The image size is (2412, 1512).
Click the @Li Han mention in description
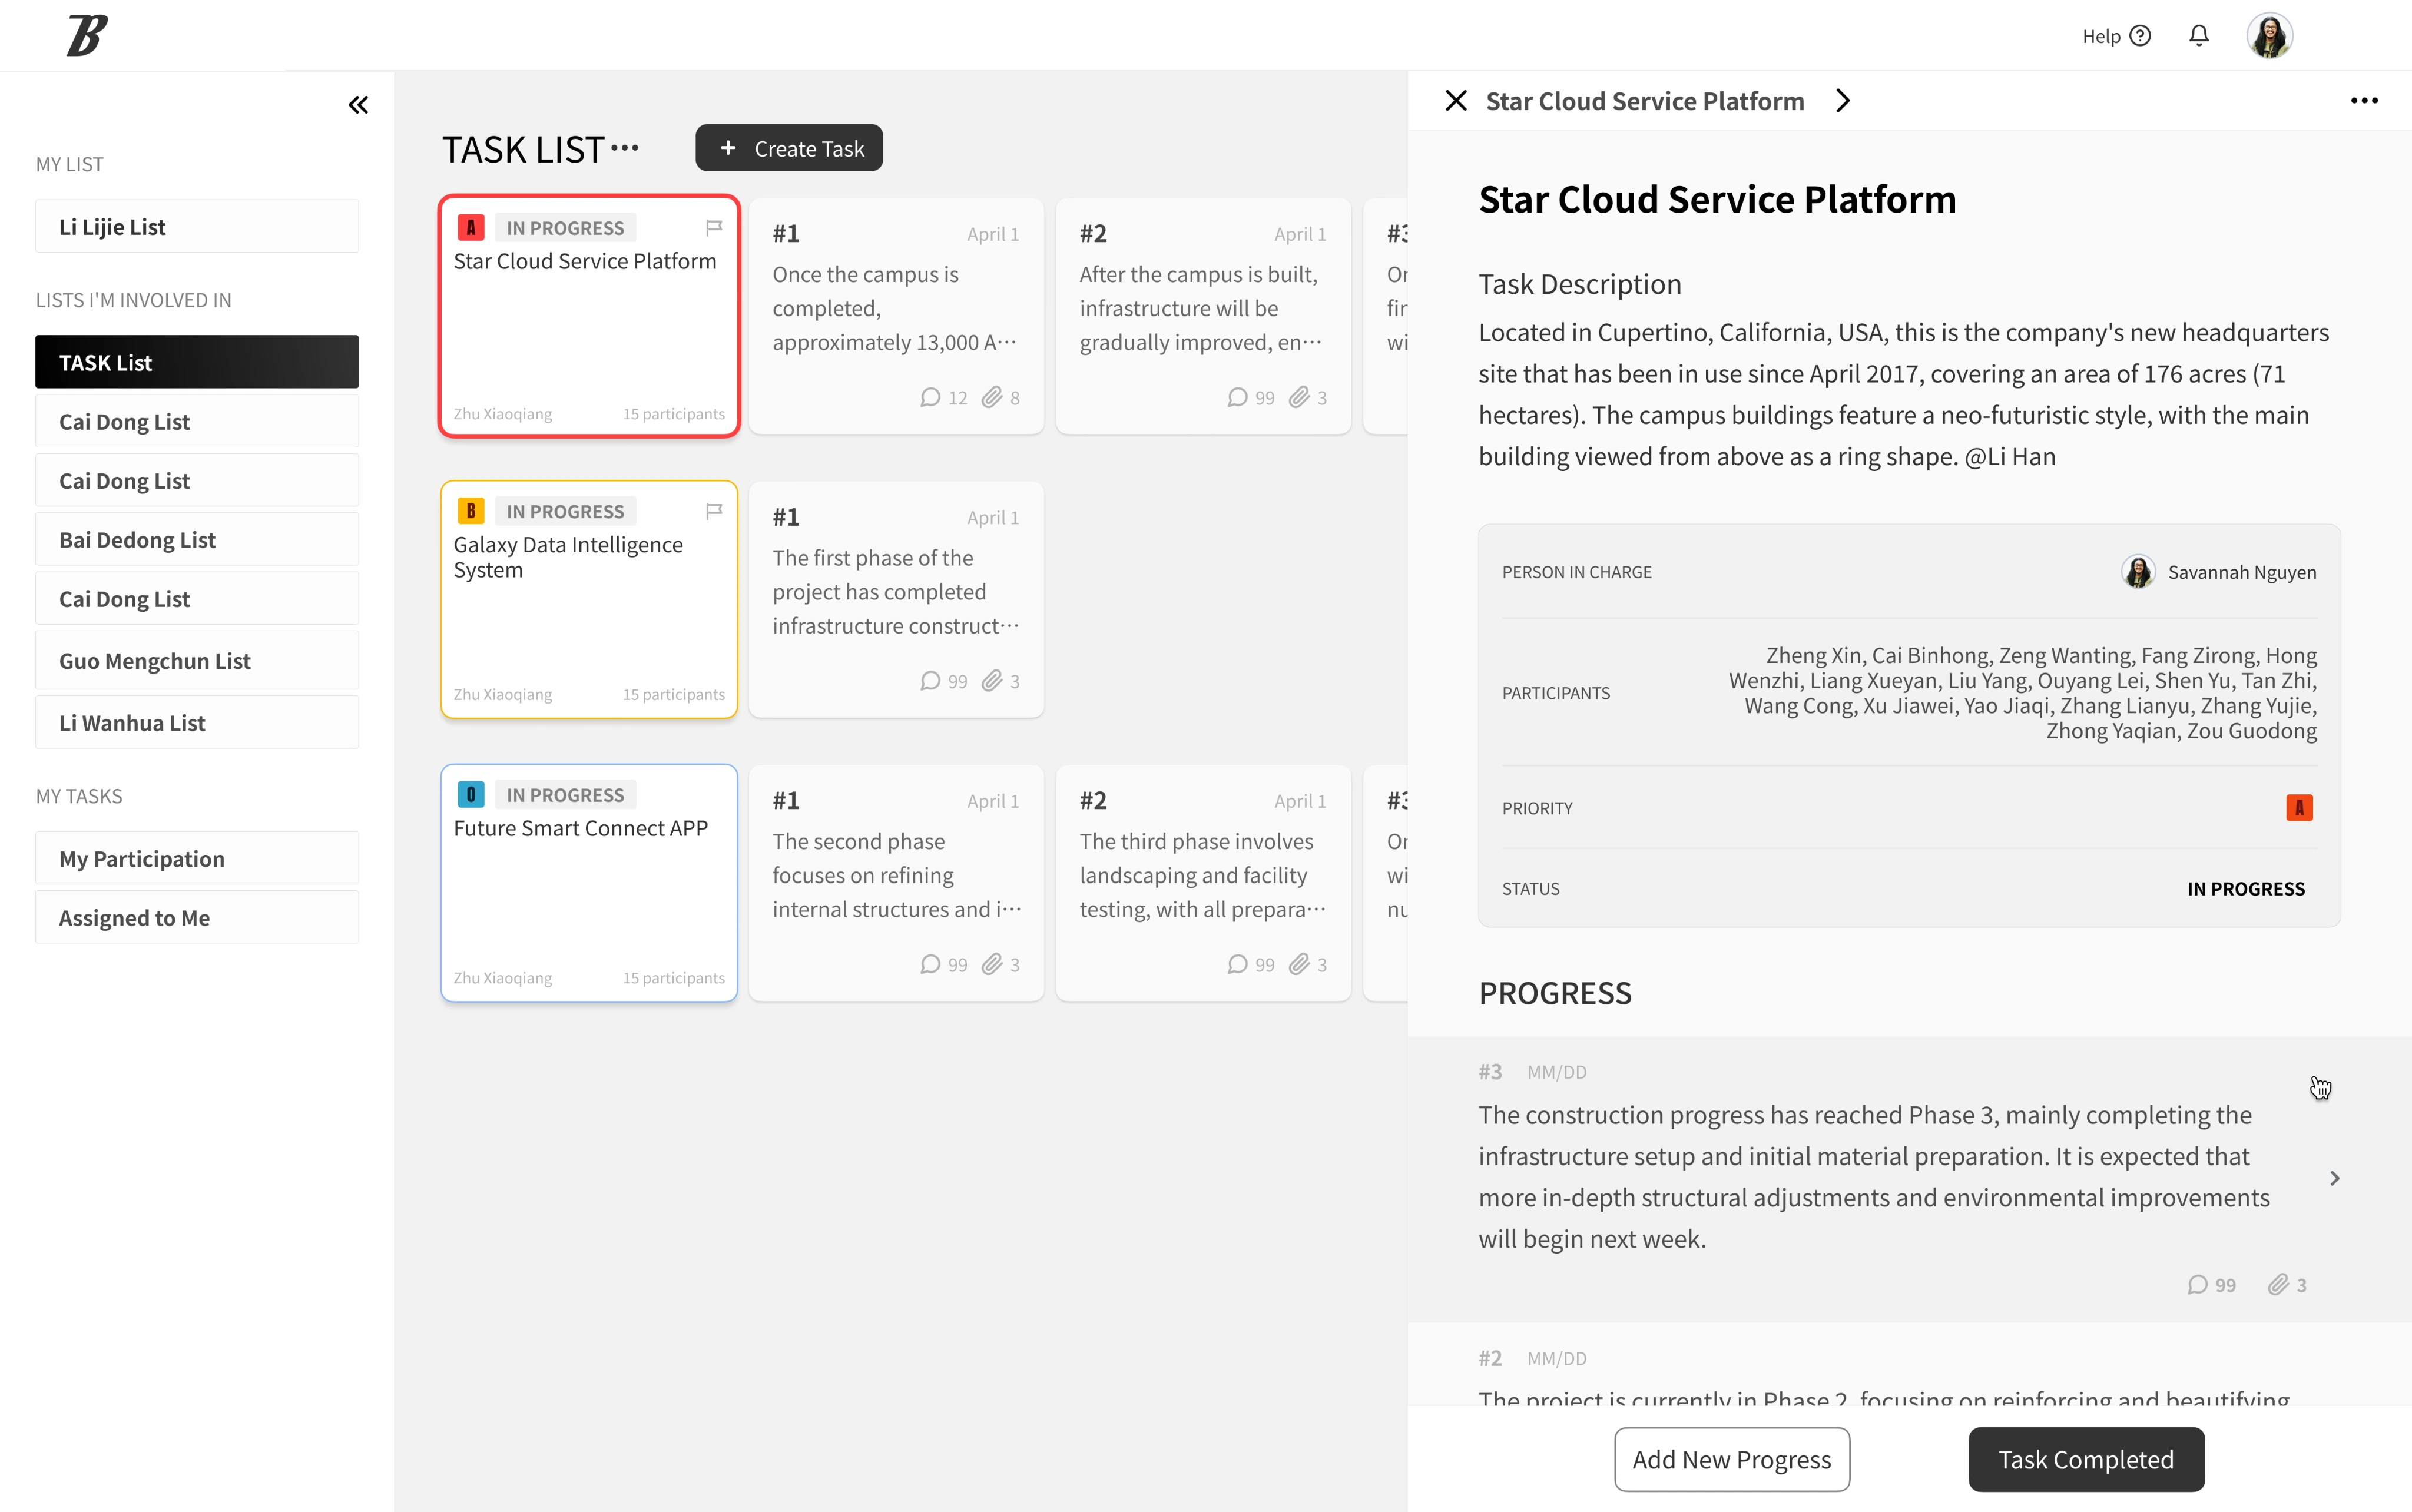pos(2010,457)
